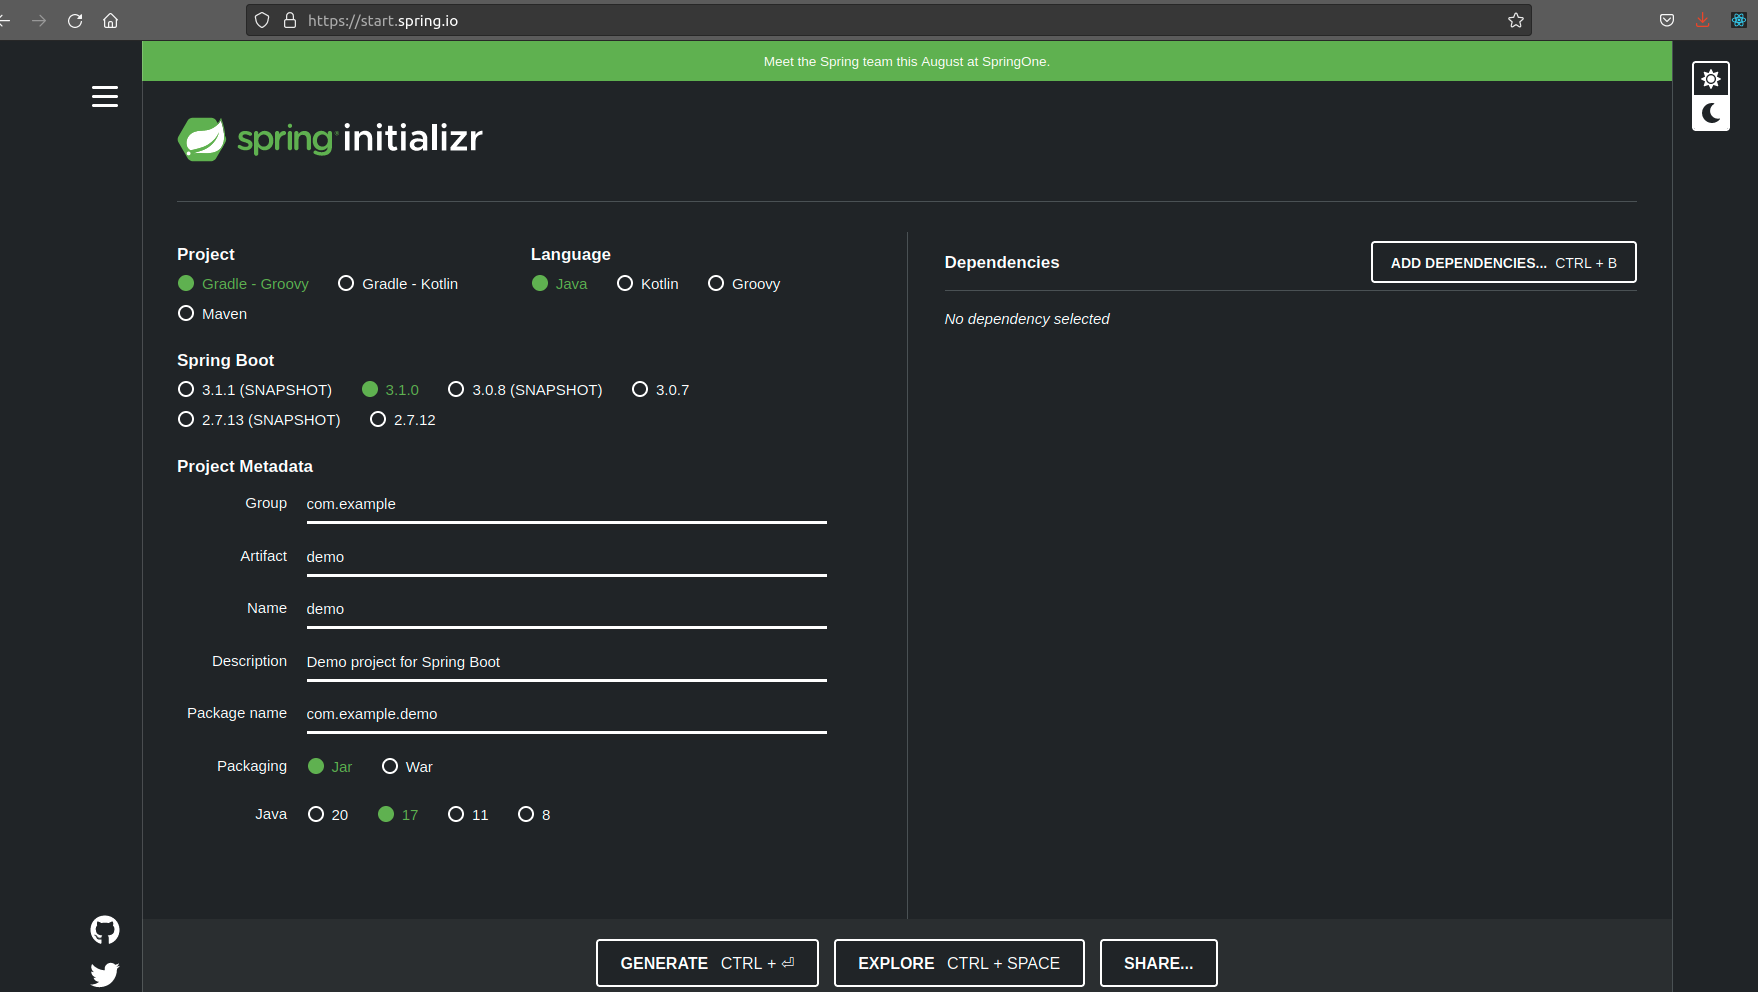Click the Generate project button
This screenshot has width=1758, height=992.
[707, 963]
